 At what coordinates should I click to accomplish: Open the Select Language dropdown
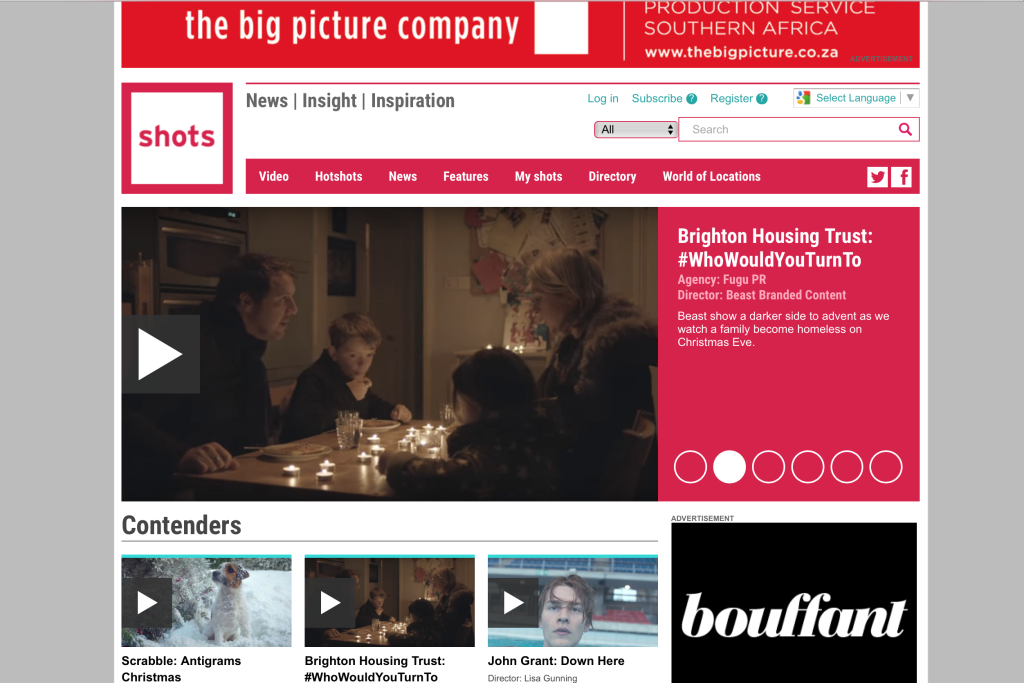click(856, 98)
